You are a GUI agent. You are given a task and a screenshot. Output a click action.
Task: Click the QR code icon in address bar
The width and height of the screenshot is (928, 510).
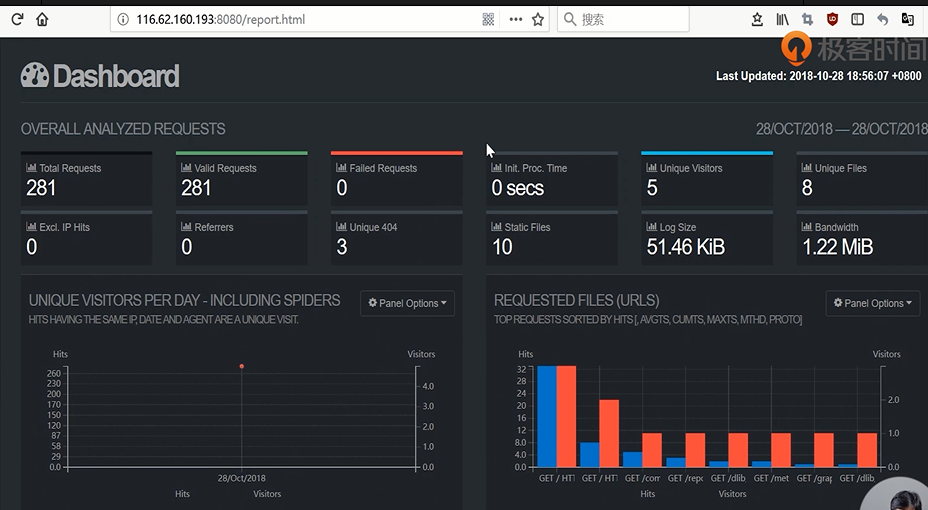tap(488, 20)
